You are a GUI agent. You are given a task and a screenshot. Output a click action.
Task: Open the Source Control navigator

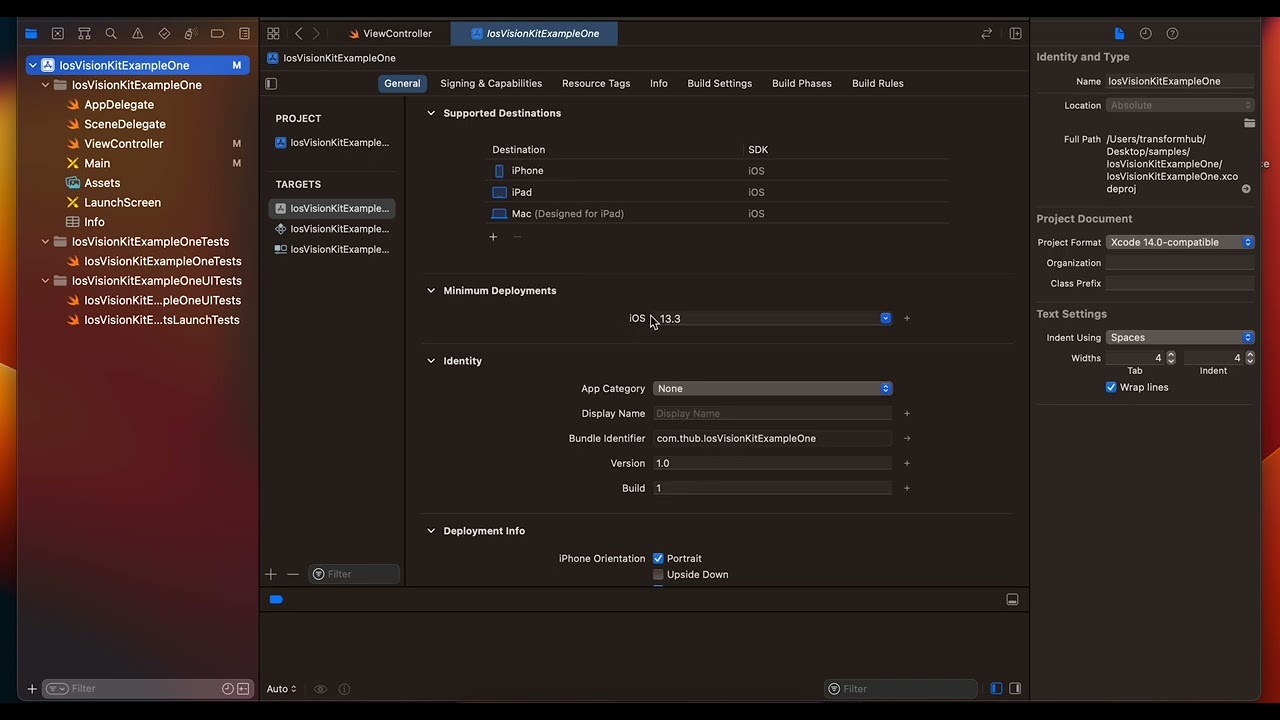pos(58,33)
